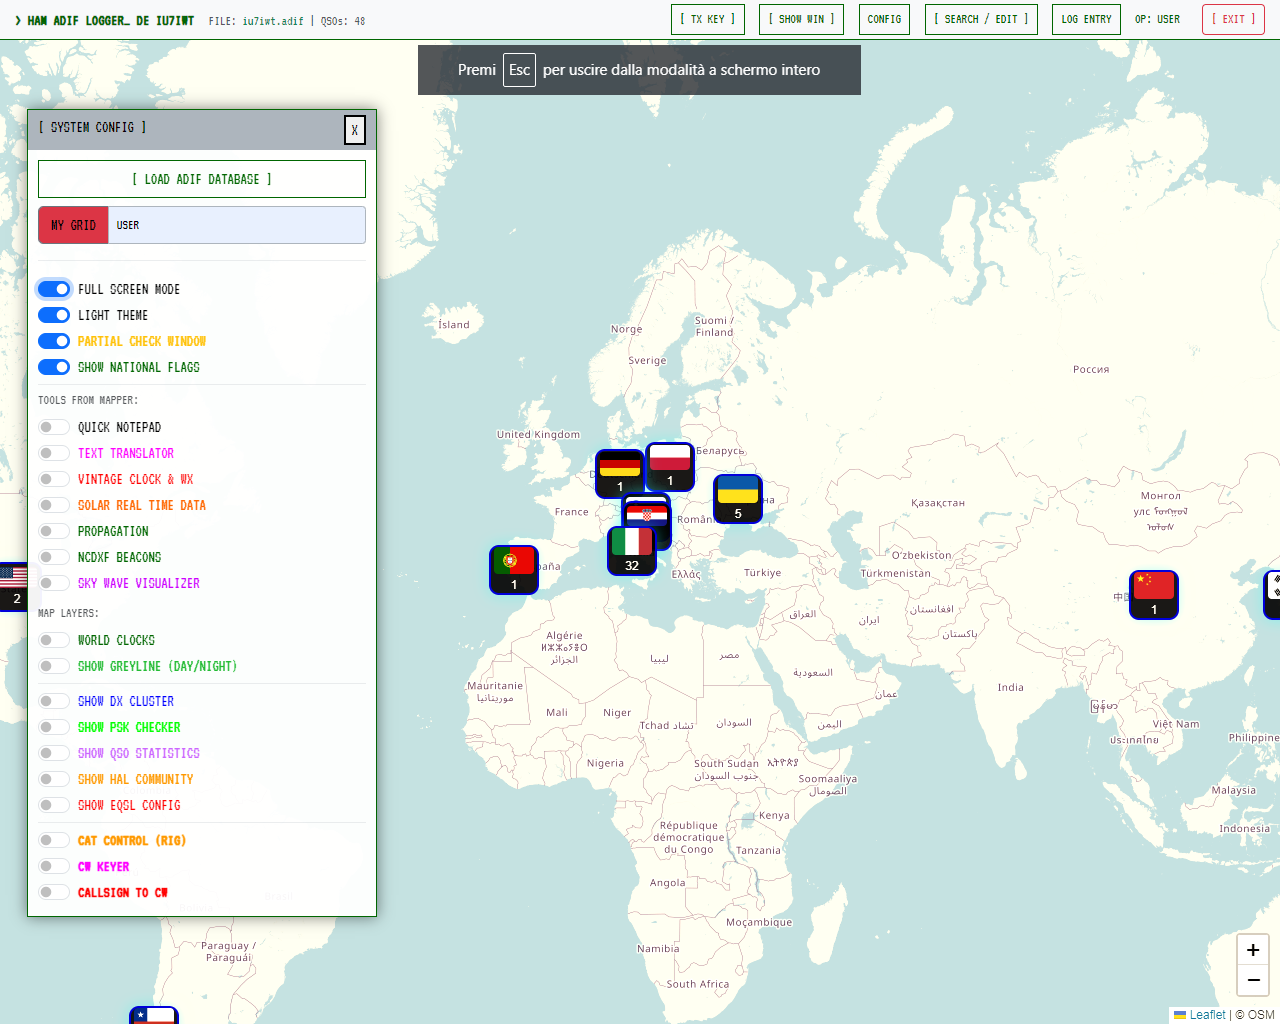Turn on the Propagation tool toggle
1280x1024 pixels.
54,531
